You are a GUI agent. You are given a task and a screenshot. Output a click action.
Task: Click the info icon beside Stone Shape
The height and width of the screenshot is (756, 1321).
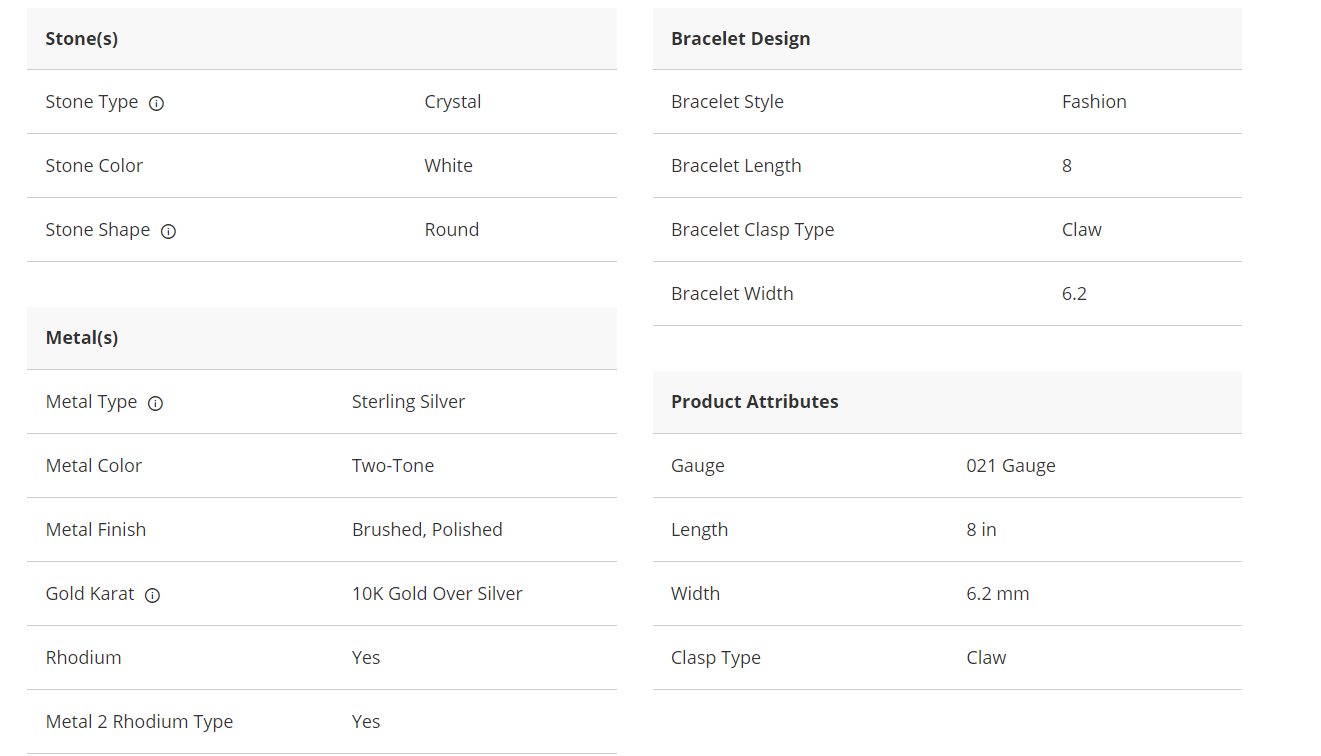[x=168, y=231]
